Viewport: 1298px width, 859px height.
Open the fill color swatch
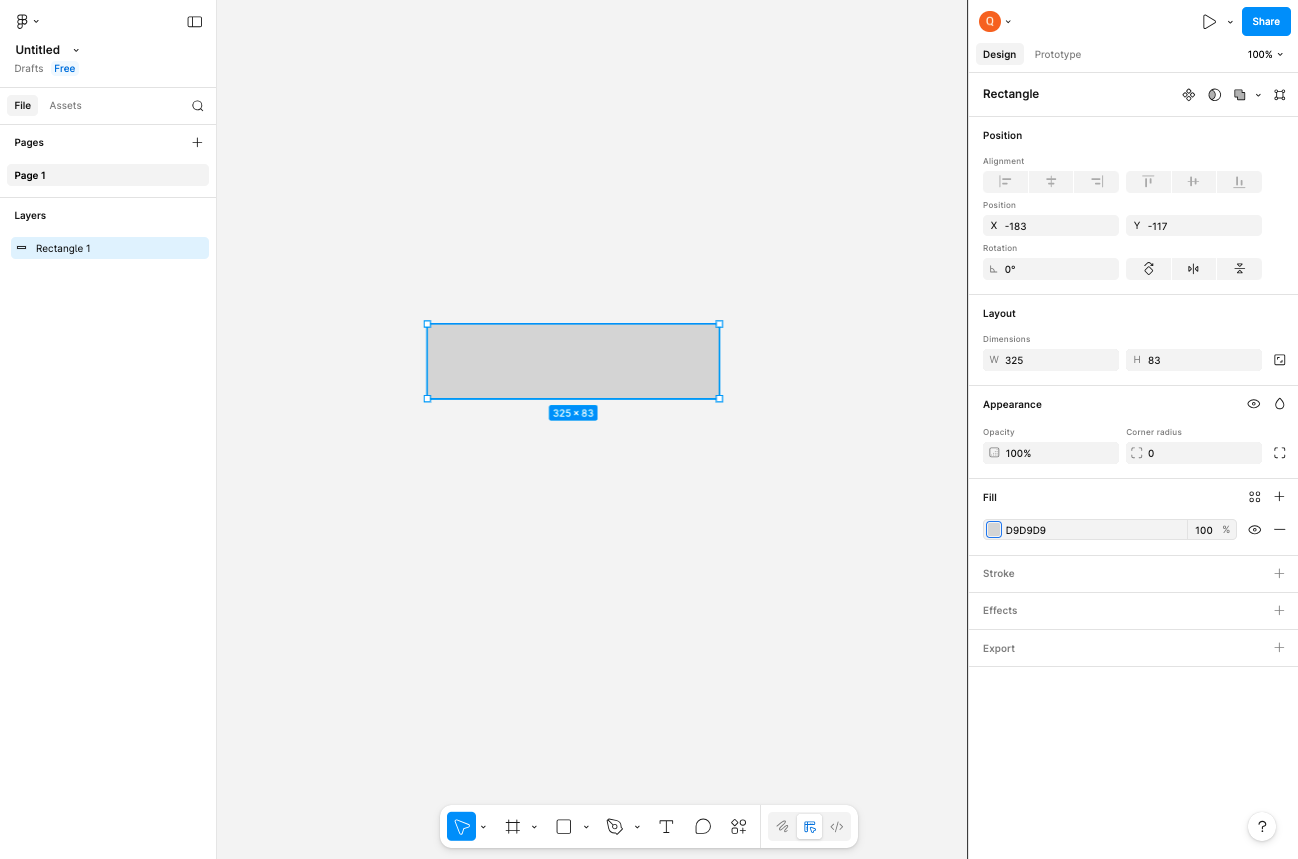click(x=994, y=530)
